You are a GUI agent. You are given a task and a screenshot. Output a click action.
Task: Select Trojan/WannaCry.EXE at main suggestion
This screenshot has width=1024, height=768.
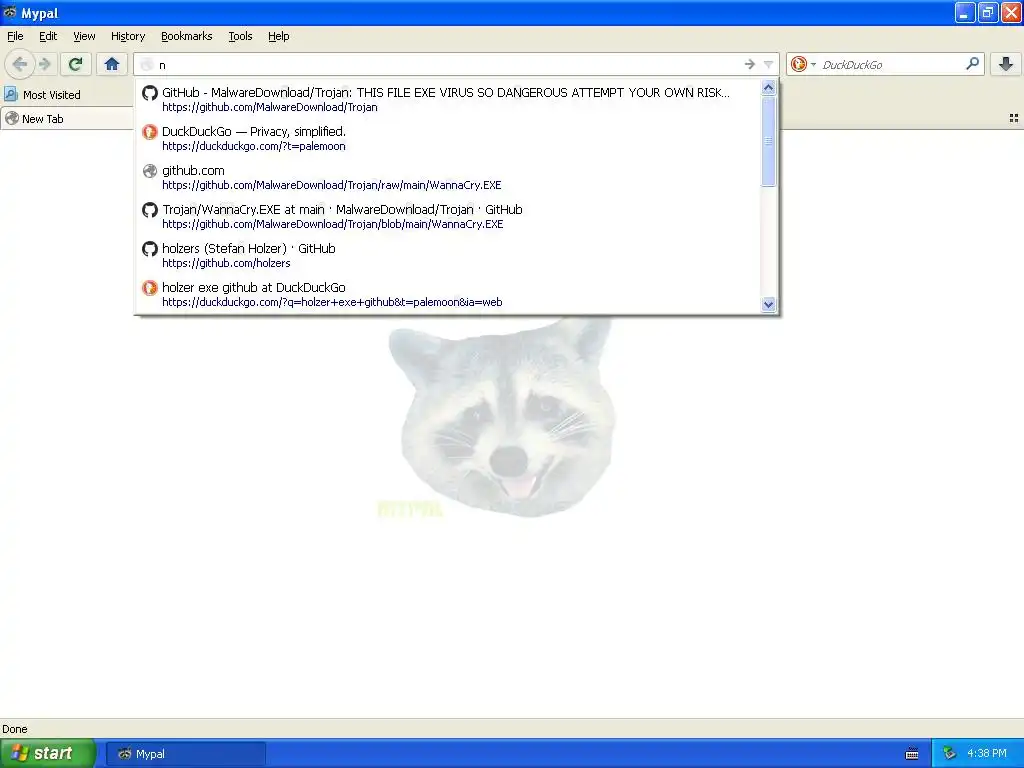click(x=448, y=217)
